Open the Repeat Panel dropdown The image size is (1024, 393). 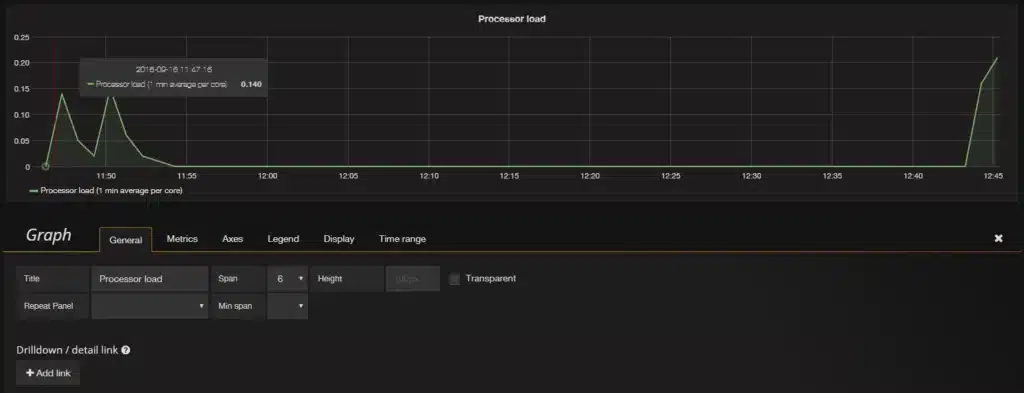pos(150,306)
